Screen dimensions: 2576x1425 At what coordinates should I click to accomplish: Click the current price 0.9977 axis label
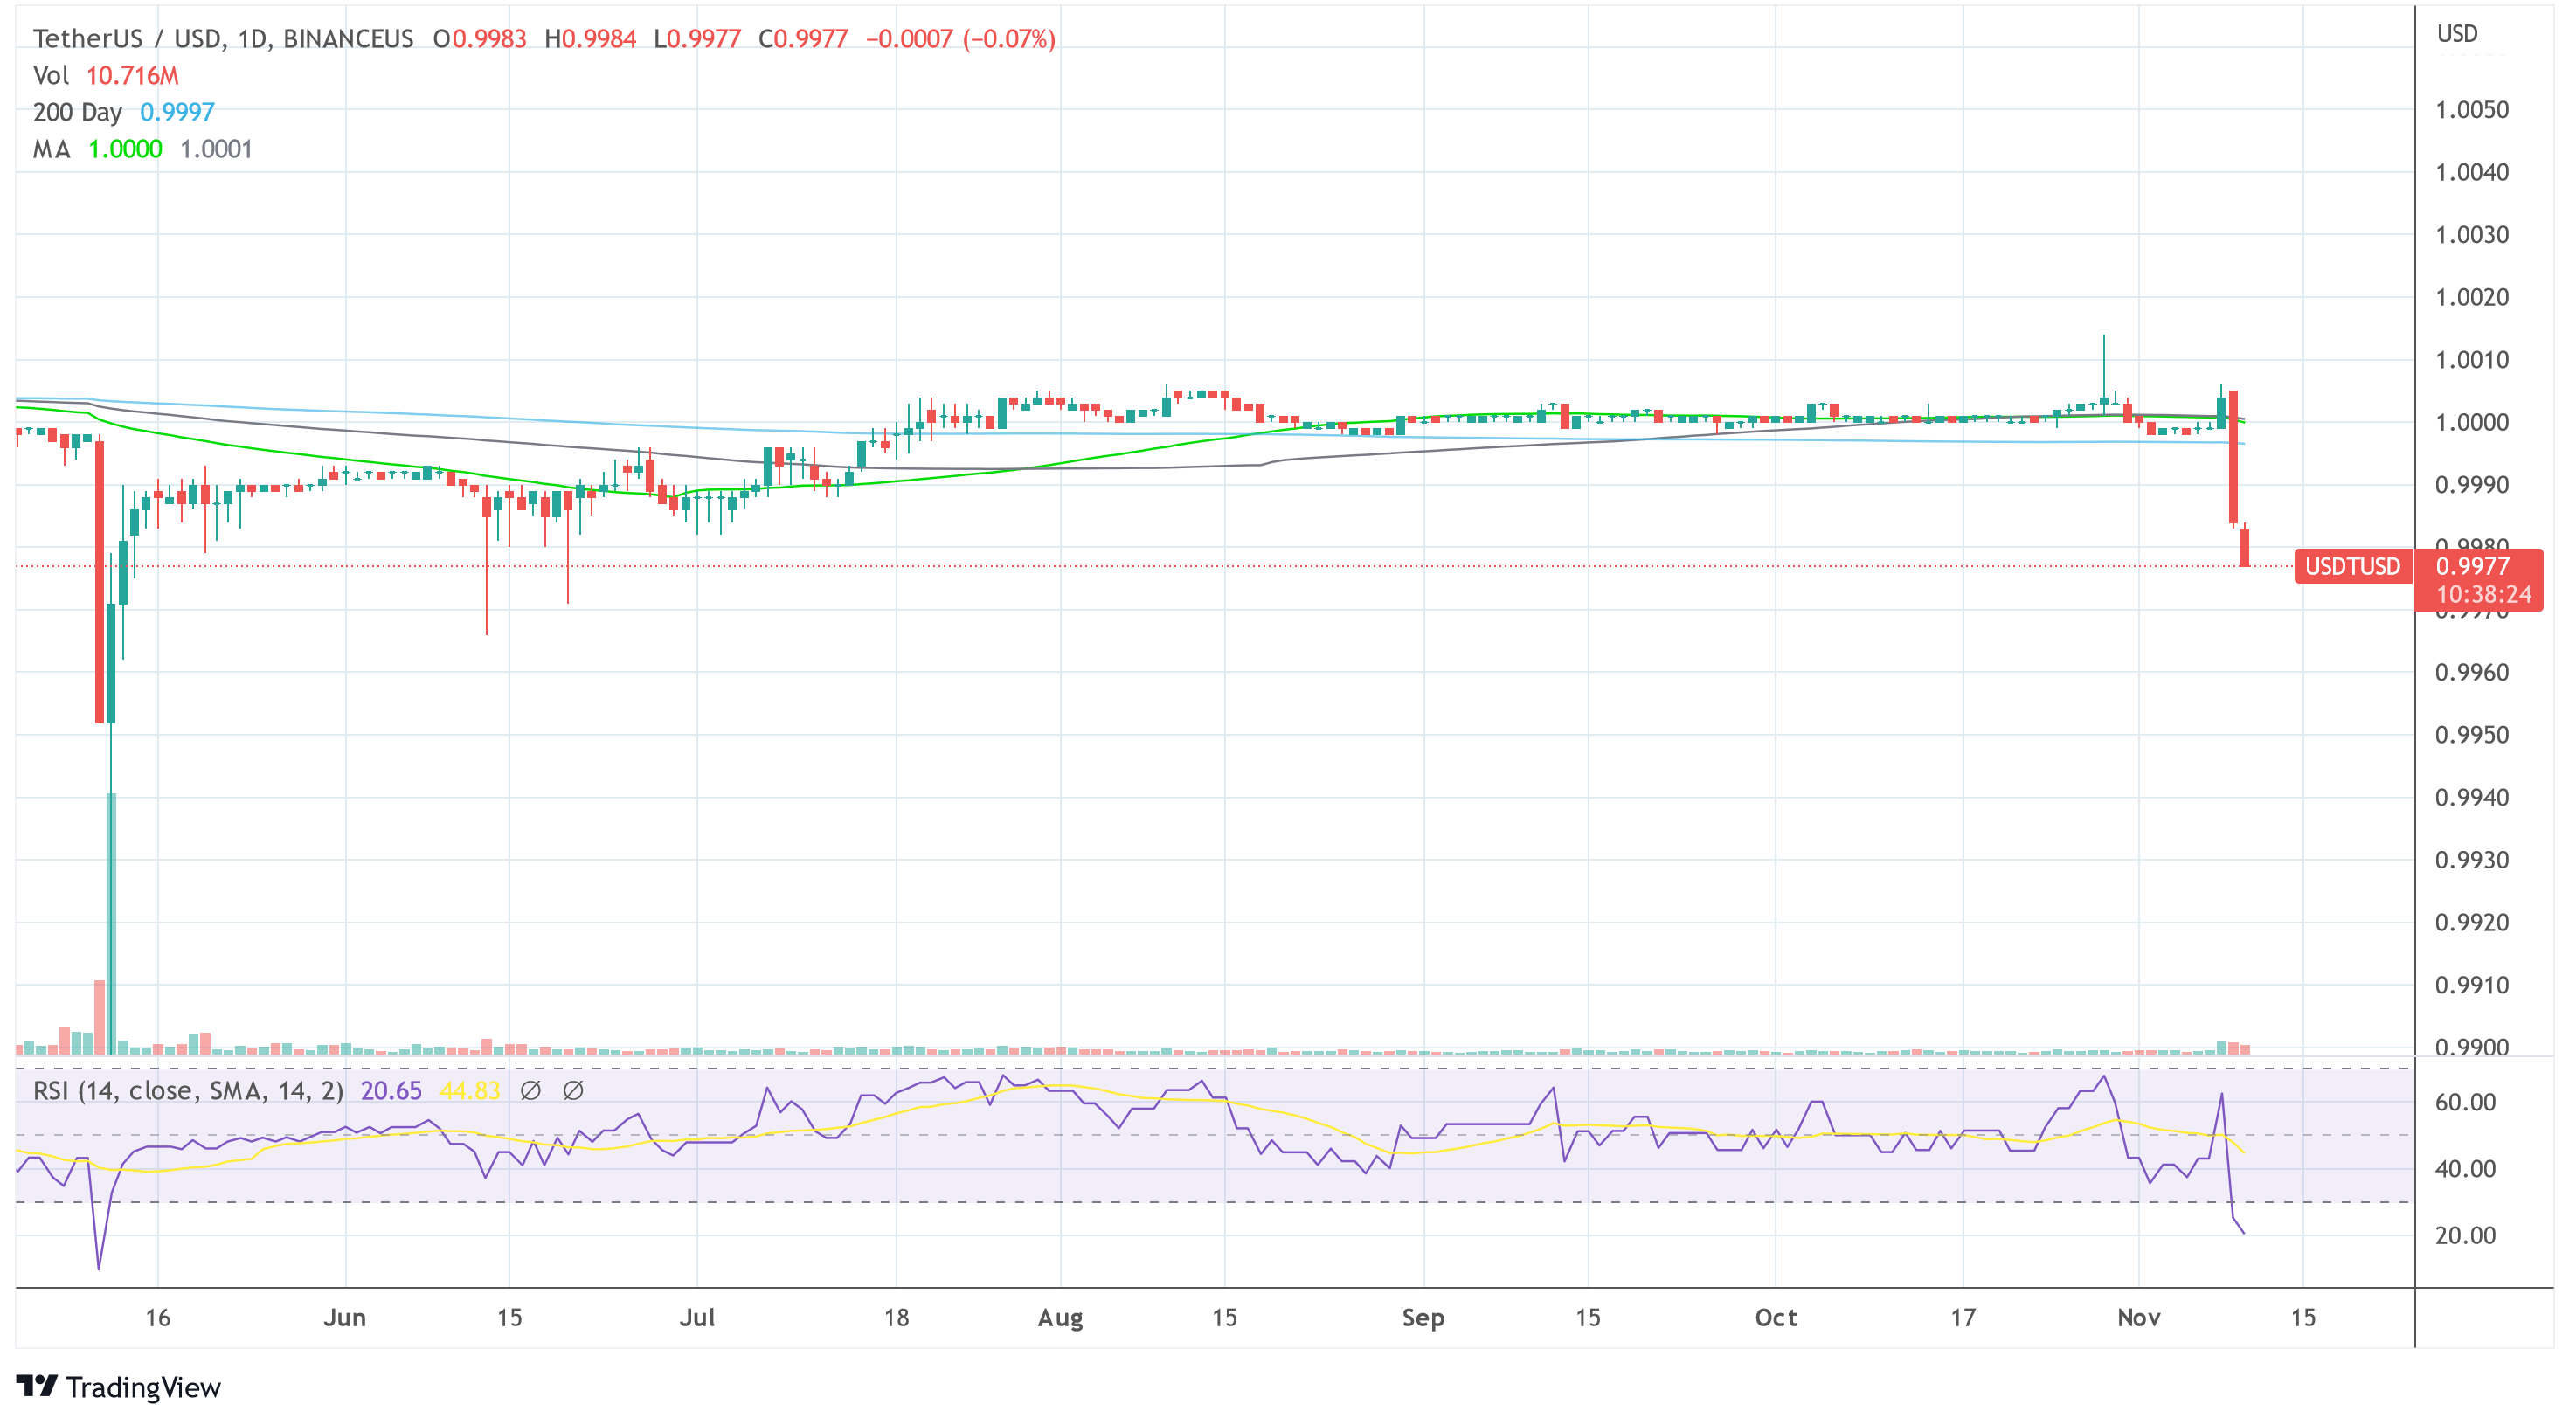point(2473,566)
